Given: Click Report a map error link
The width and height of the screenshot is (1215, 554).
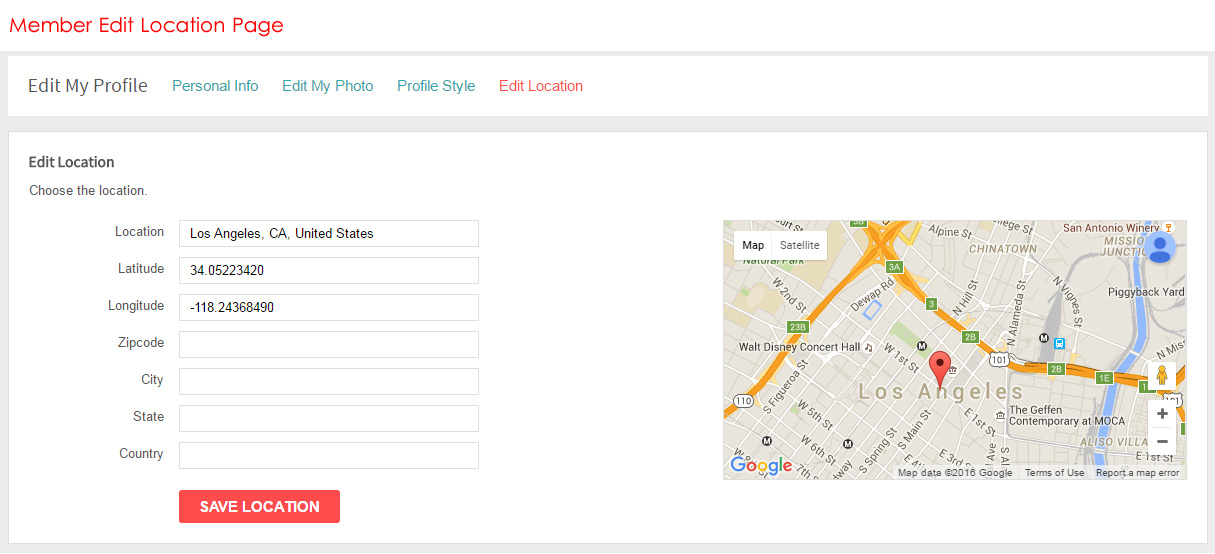Looking at the screenshot, I should 1137,473.
